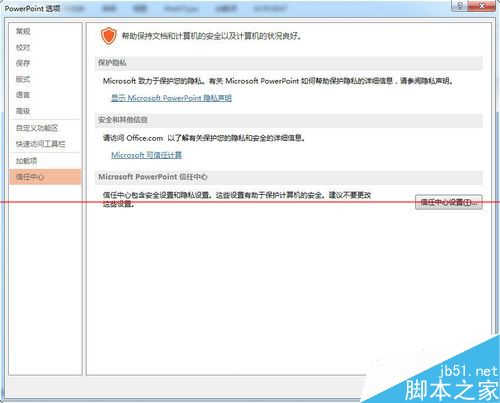Image resolution: width=500 pixels, height=403 pixels.
Task: Click the 安全和其他信息 section header
Action: (x=288, y=120)
